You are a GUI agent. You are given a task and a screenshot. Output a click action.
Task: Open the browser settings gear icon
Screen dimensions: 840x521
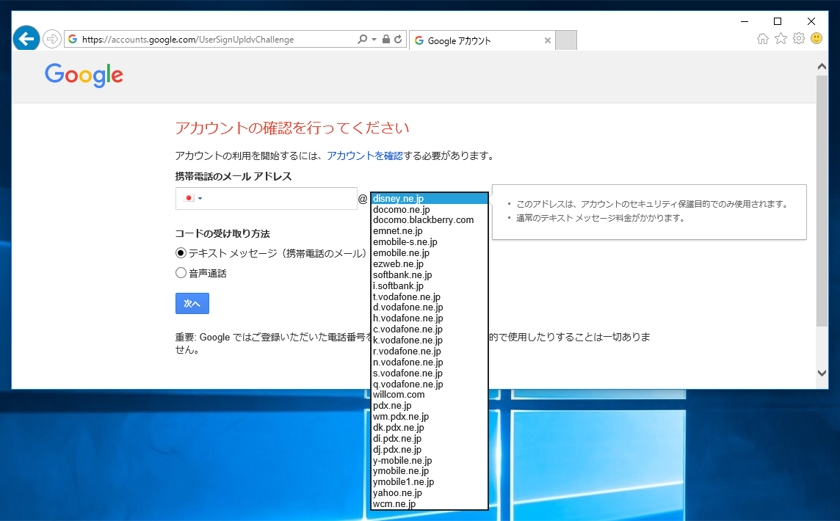point(799,39)
